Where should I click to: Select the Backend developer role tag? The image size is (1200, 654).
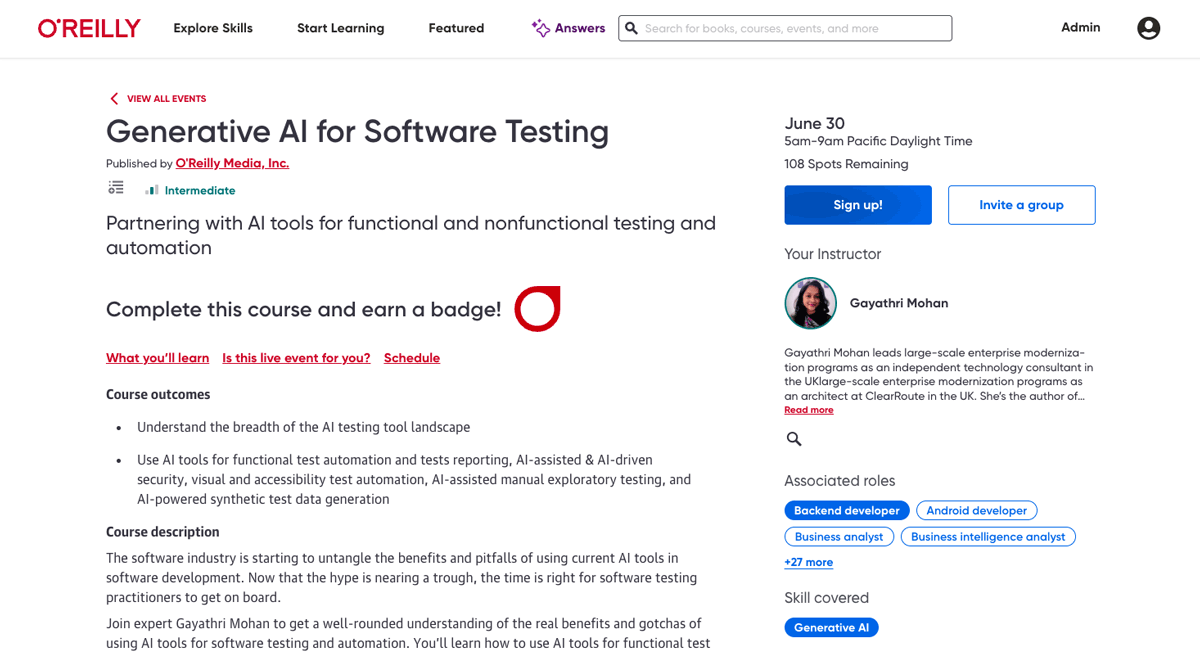click(x=847, y=511)
